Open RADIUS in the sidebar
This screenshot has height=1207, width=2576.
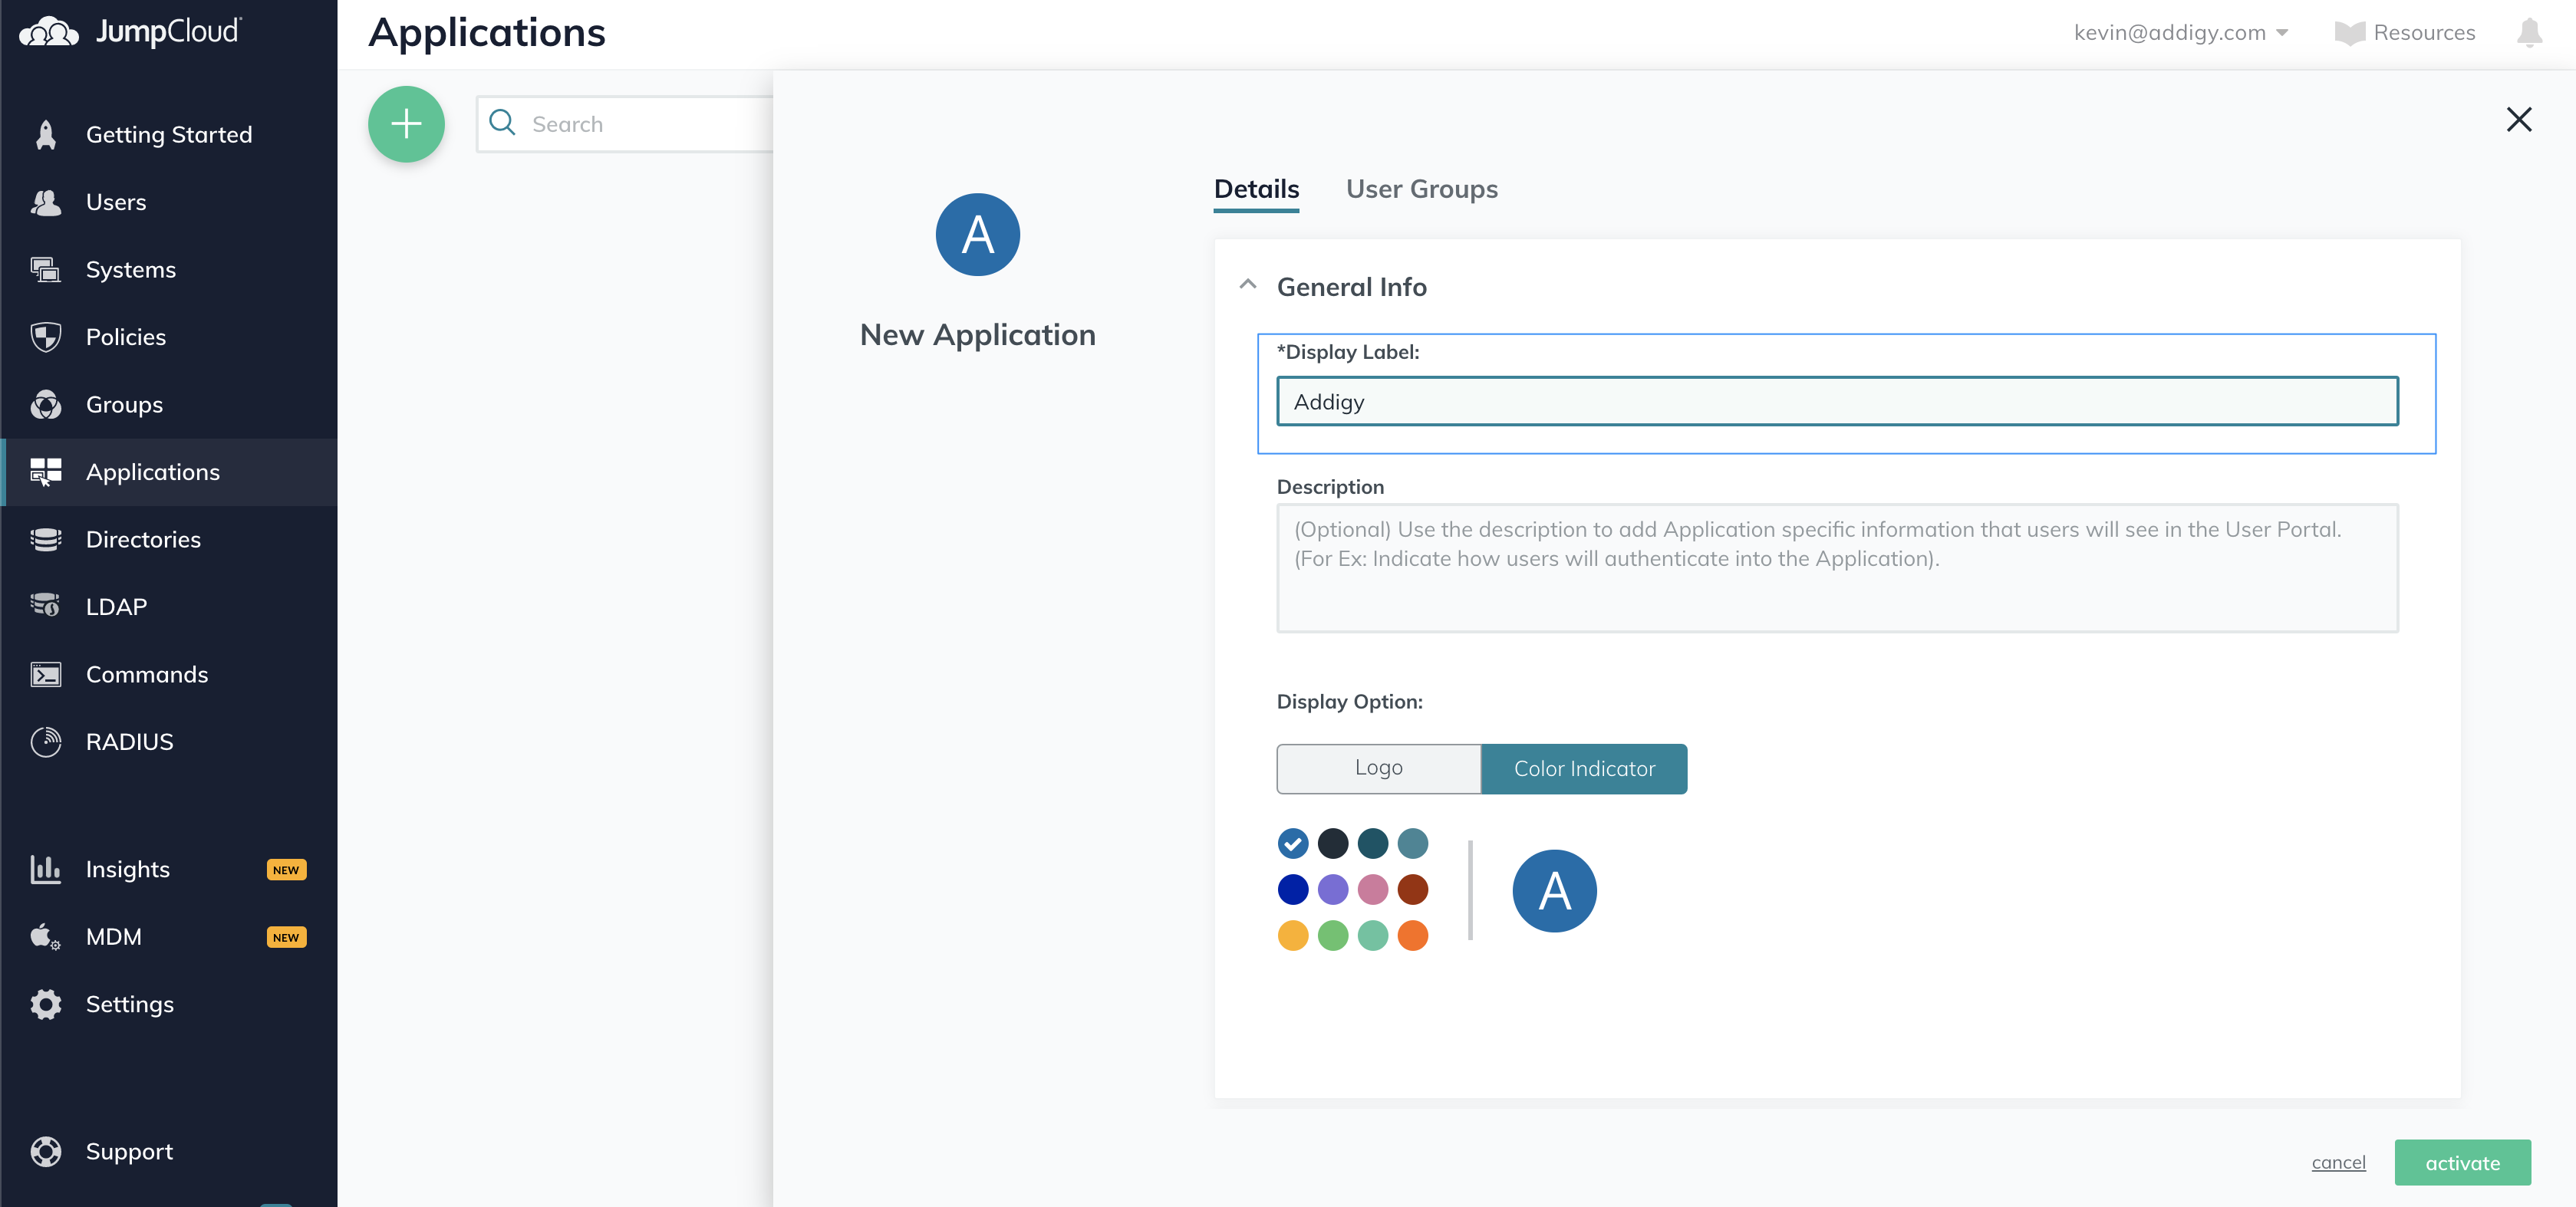(169, 741)
